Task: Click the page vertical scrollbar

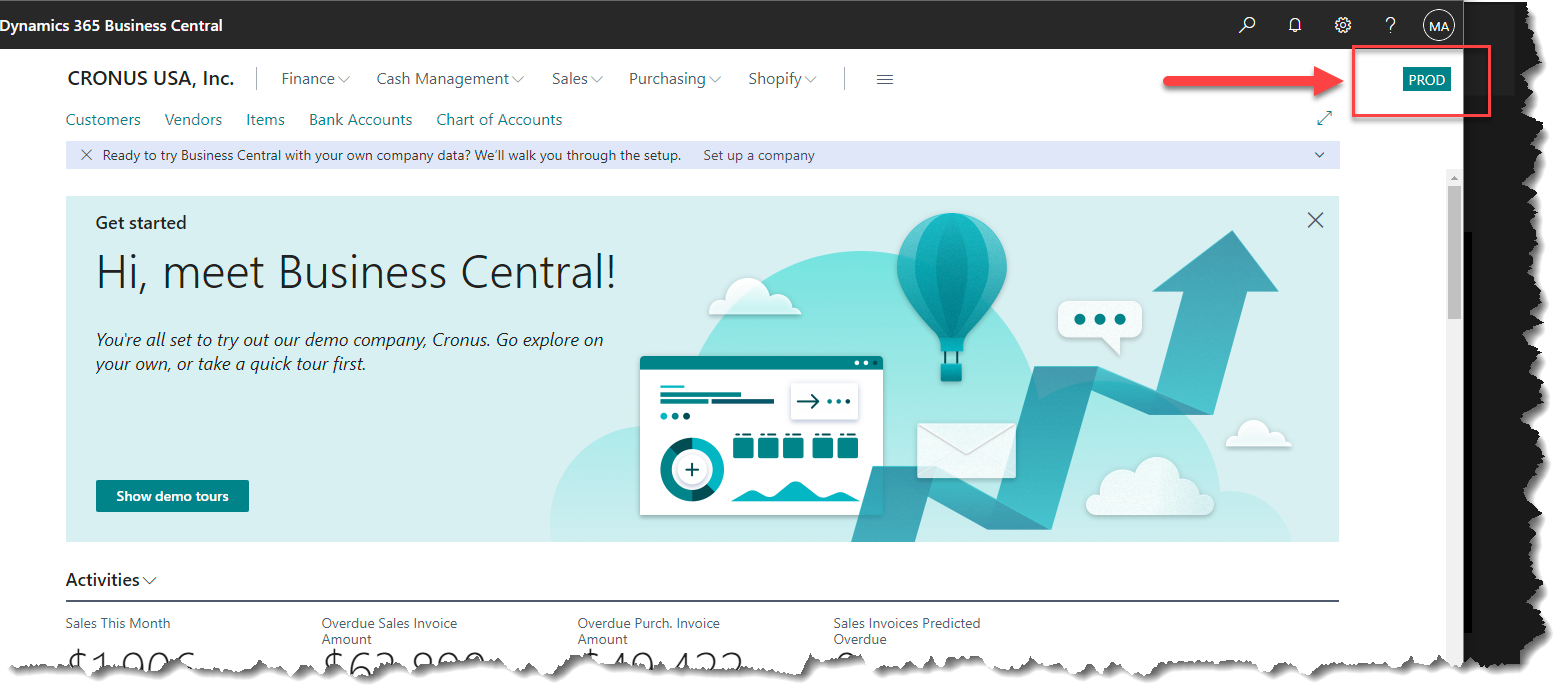Action: 1454,252
